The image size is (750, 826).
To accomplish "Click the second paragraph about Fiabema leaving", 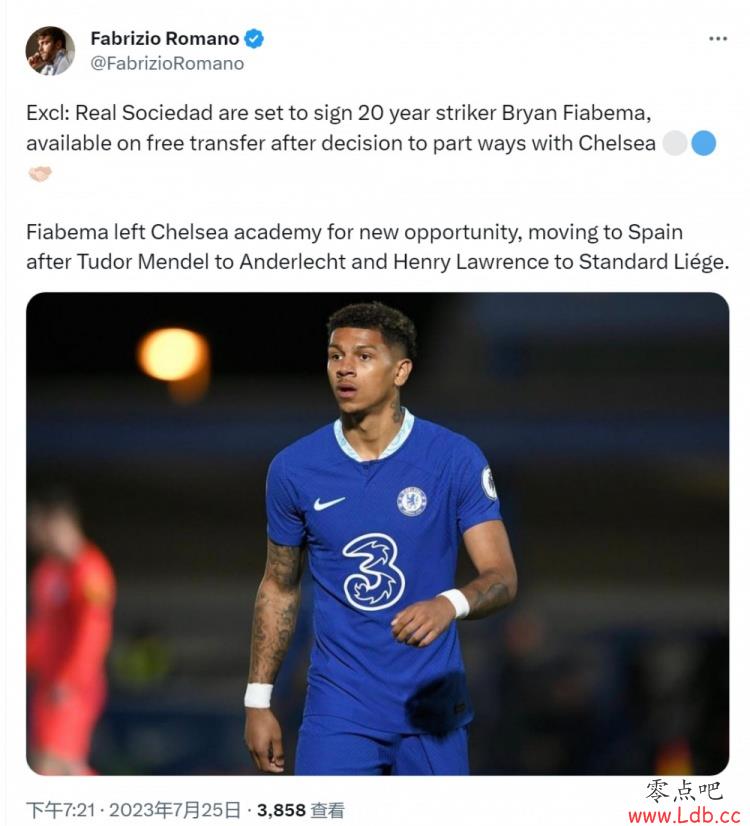I will click(378, 247).
